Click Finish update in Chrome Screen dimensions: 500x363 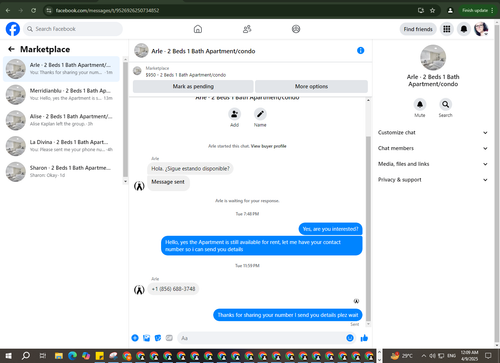coord(477,10)
